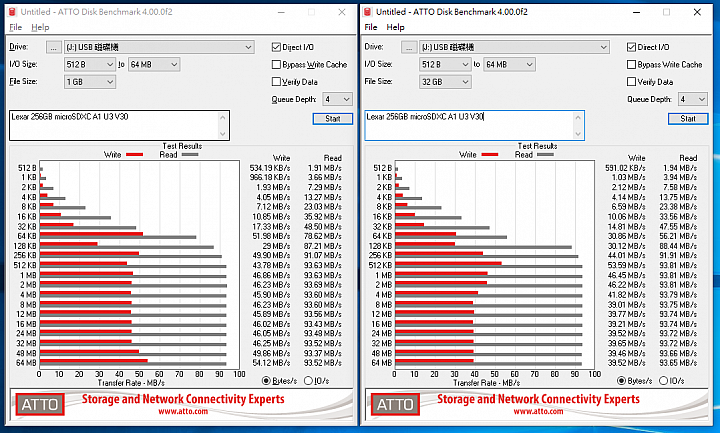Minimize the right ATTO Disk Benchmark window

pyautogui.click(x=636, y=12)
